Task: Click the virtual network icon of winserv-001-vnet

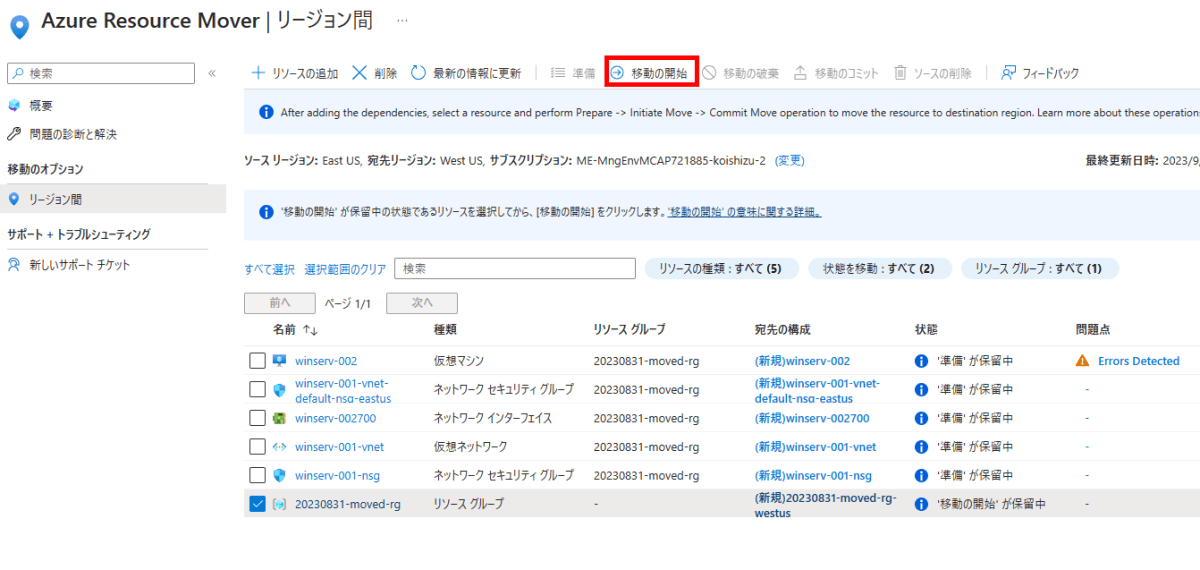Action: tap(280, 447)
